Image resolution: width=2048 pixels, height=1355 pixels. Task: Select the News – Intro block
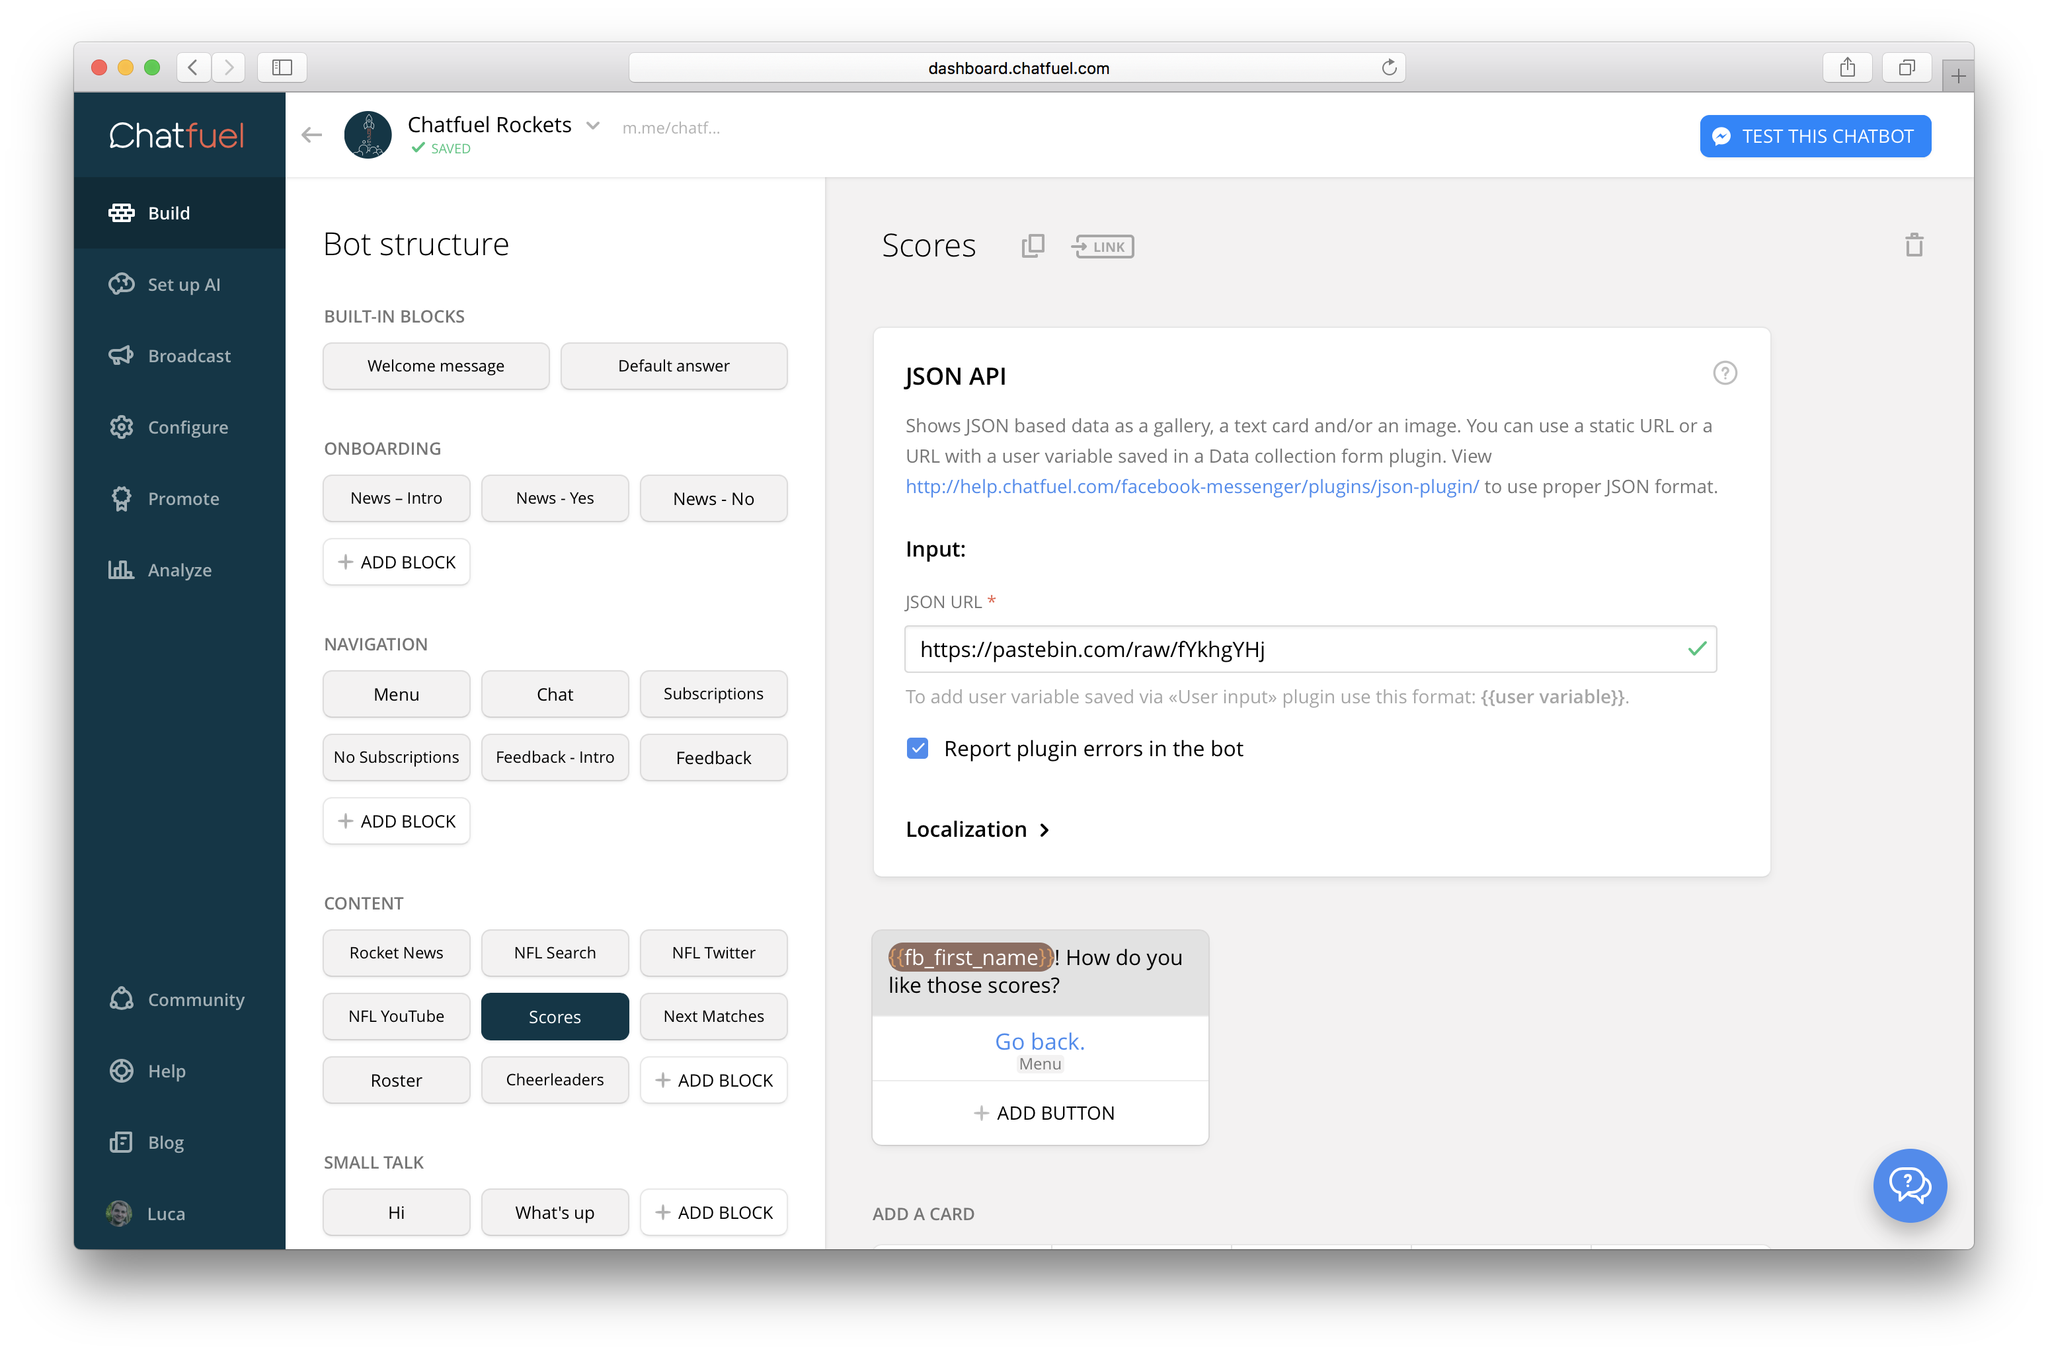click(396, 498)
